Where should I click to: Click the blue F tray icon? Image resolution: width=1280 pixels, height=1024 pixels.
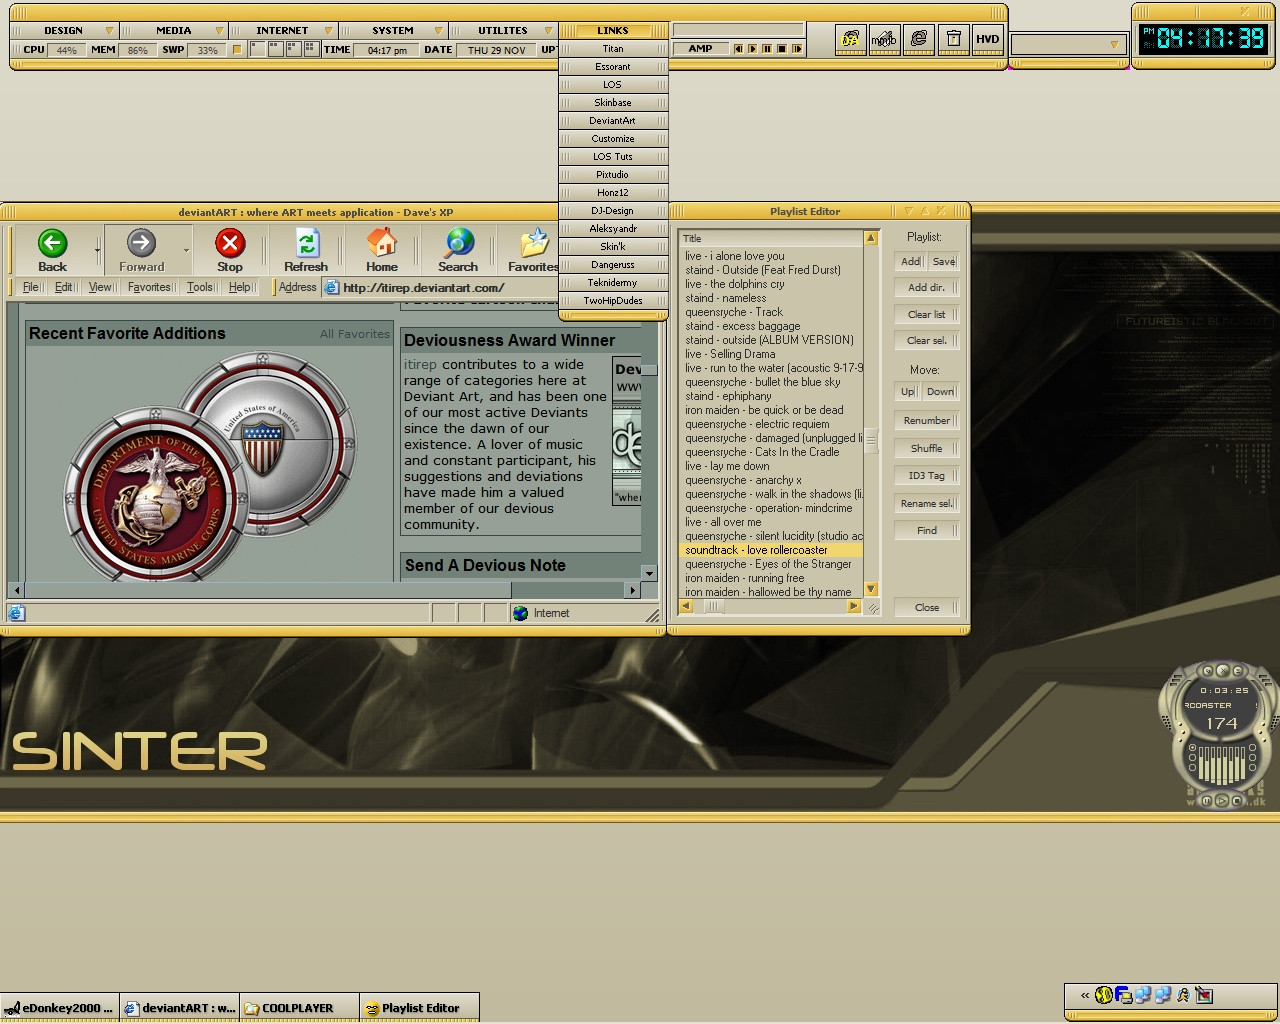[1124, 995]
